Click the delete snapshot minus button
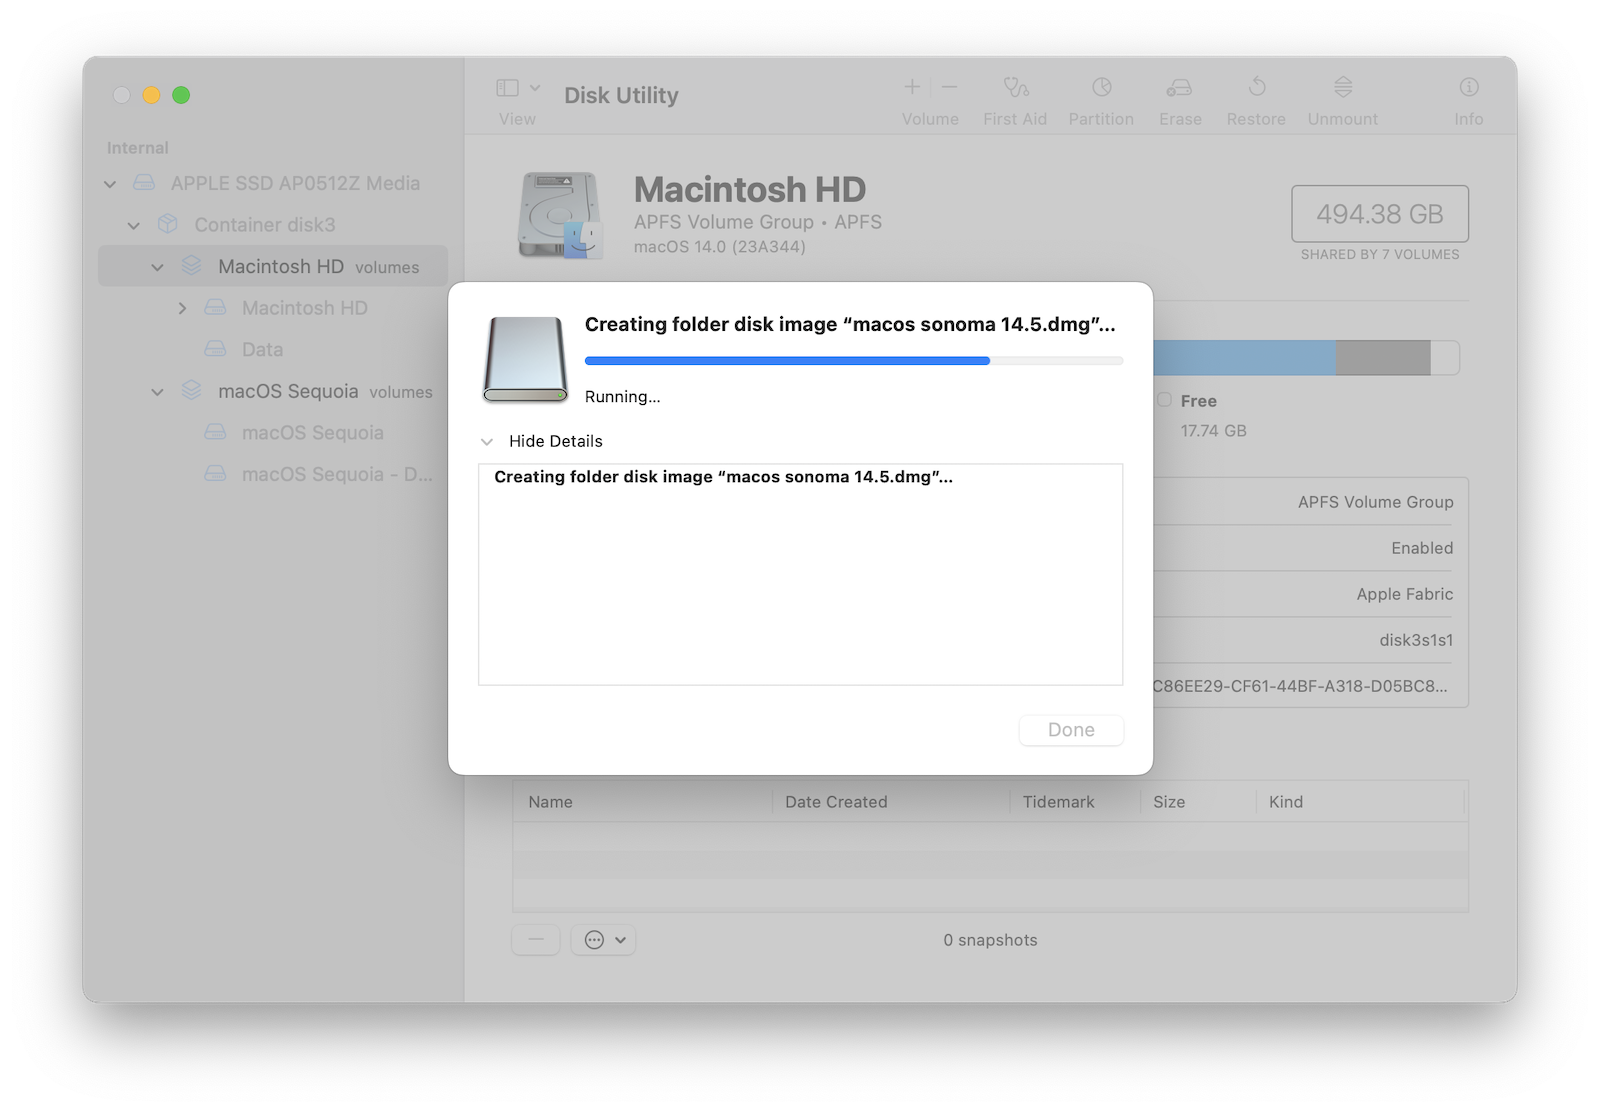 click(536, 940)
